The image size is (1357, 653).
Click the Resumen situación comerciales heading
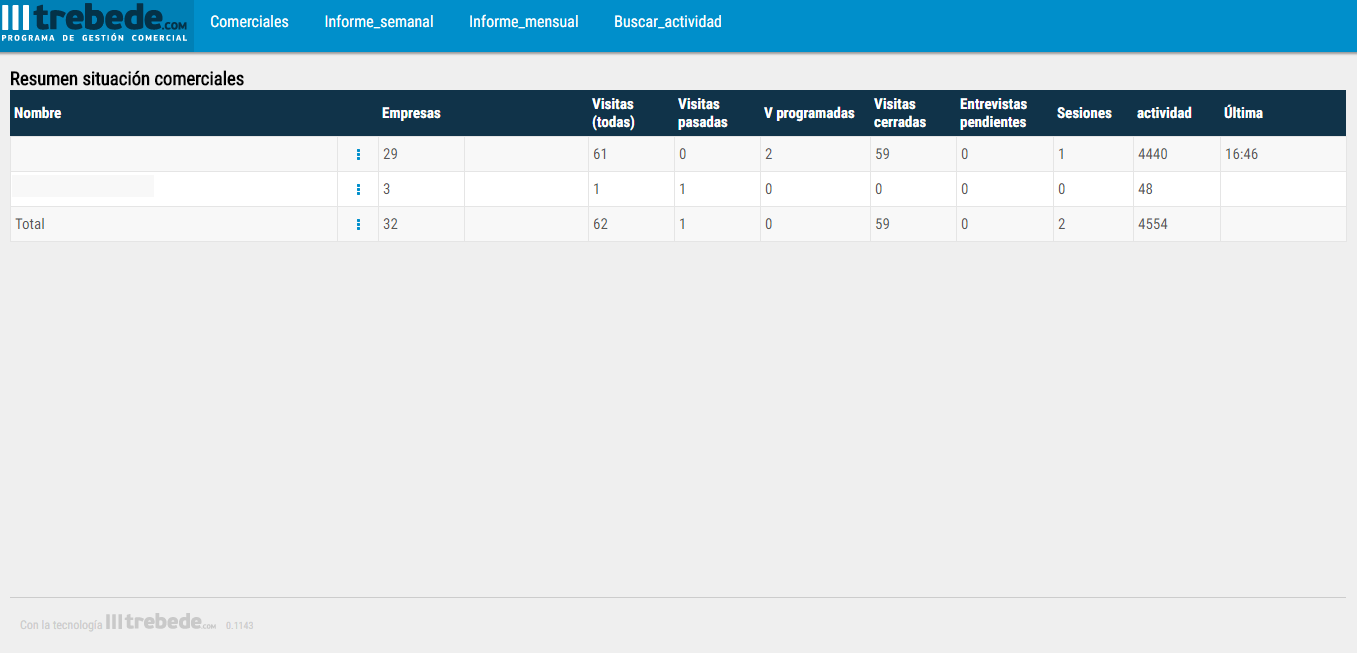click(x=127, y=79)
